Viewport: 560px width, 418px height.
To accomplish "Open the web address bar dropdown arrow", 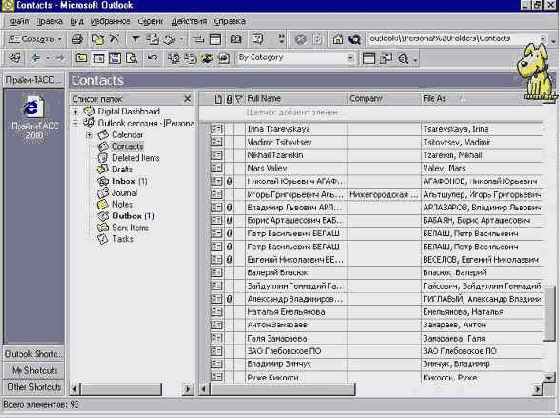I will [x=542, y=39].
